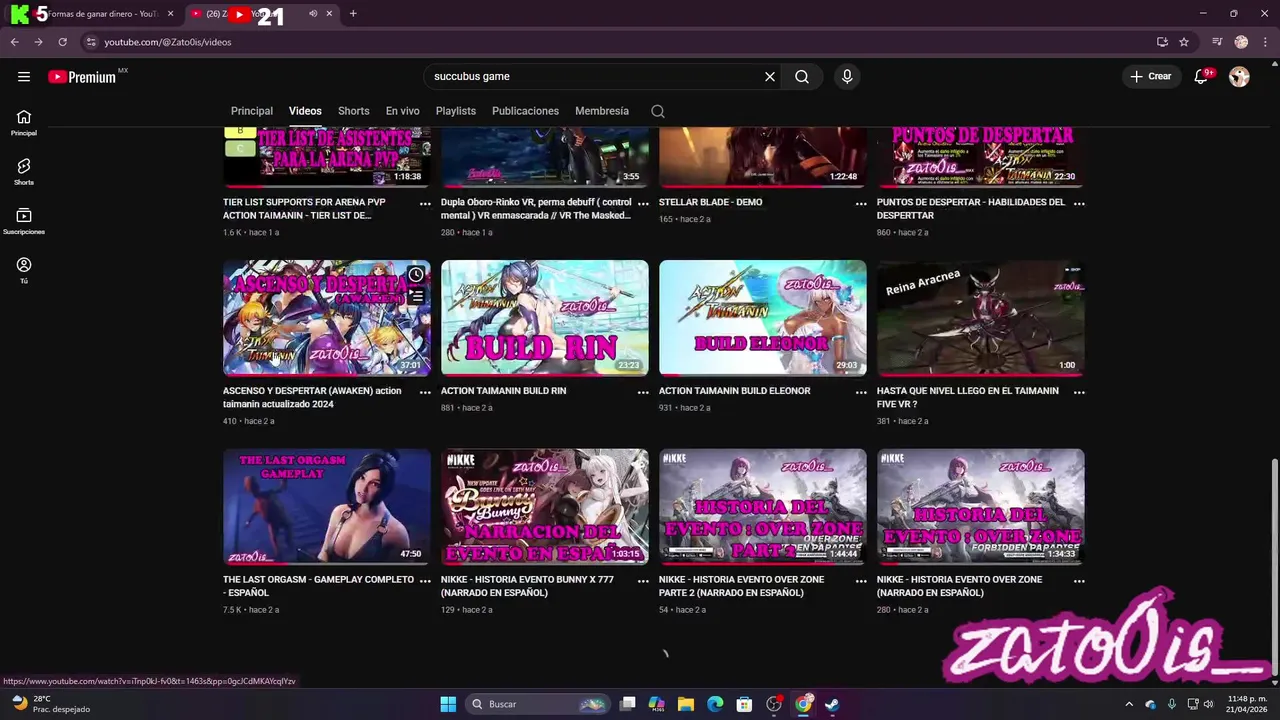
Task: Open Suscripciones in left sidebar
Action: pyautogui.click(x=24, y=221)
